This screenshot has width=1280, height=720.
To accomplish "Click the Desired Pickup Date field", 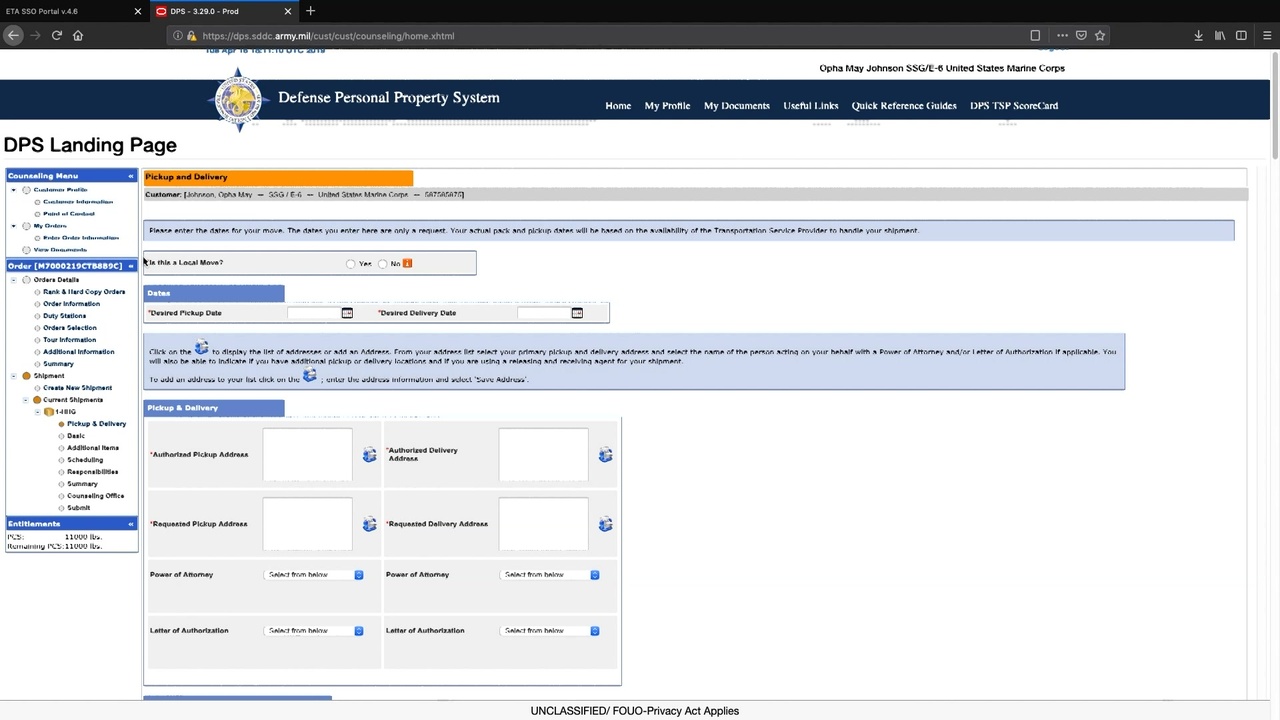I will click(313, 313).
